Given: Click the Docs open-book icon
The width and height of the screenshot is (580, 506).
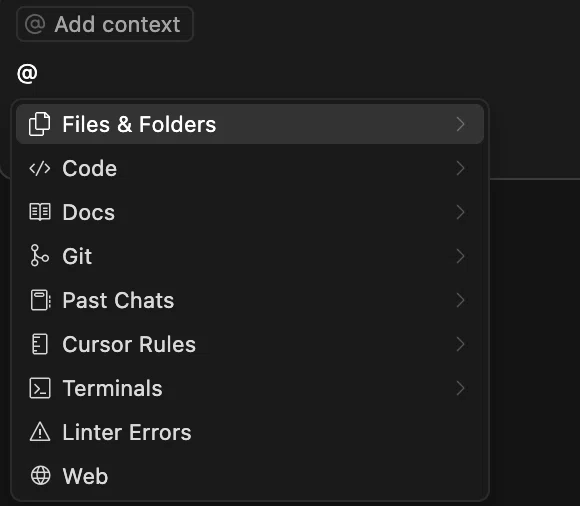Looking at the screenshot, I should 40,212.
